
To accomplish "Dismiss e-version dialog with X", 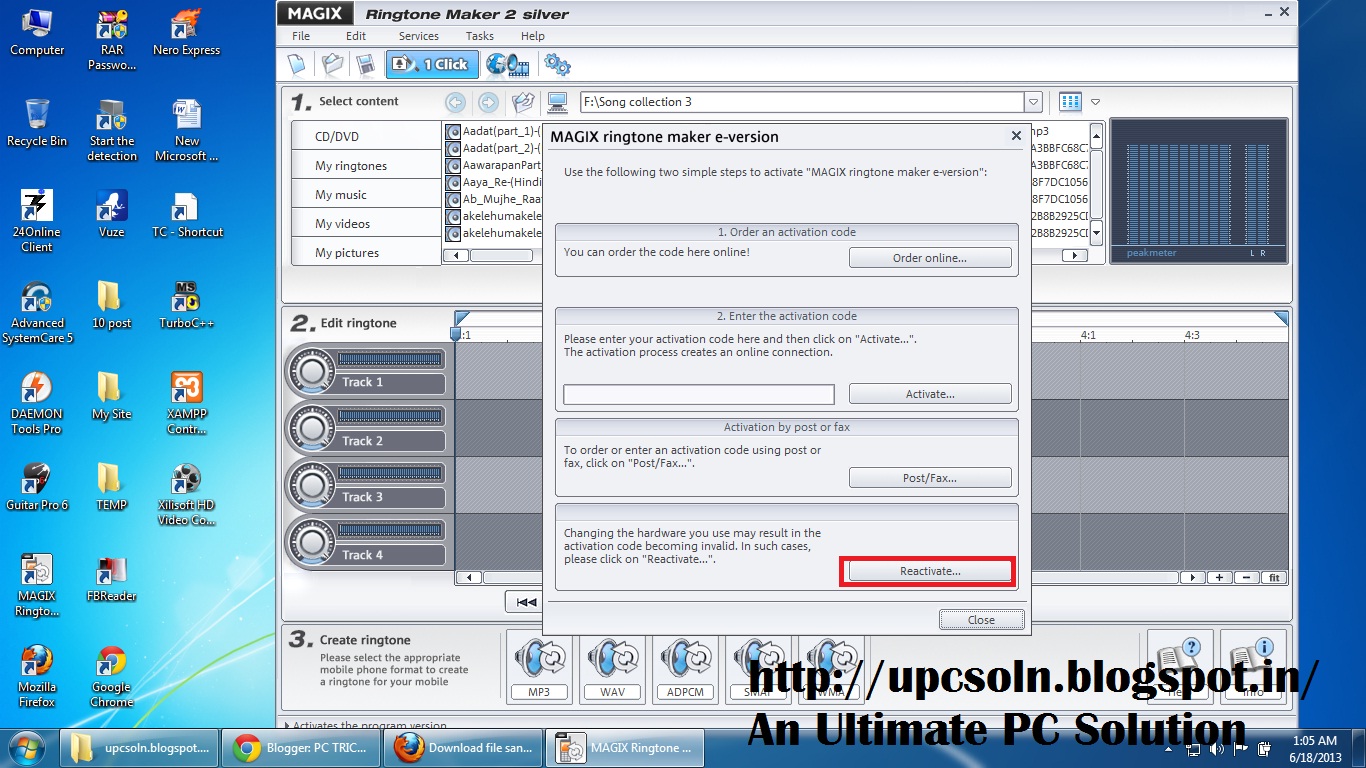I will pyautogui.click(x=1016, y=136).
